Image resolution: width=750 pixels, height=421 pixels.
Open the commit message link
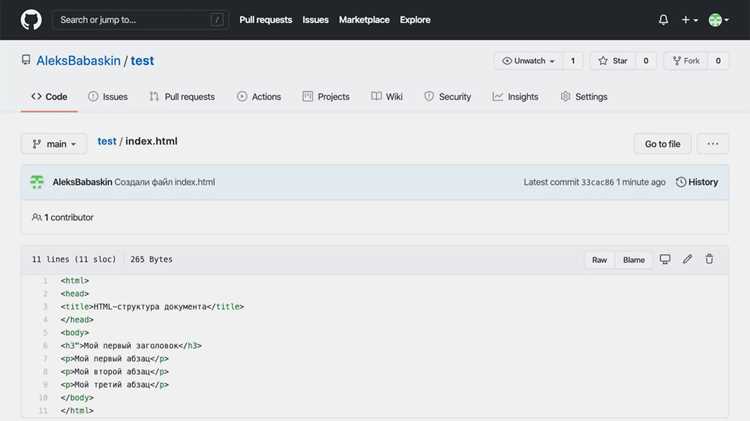[x=165, y=182]
